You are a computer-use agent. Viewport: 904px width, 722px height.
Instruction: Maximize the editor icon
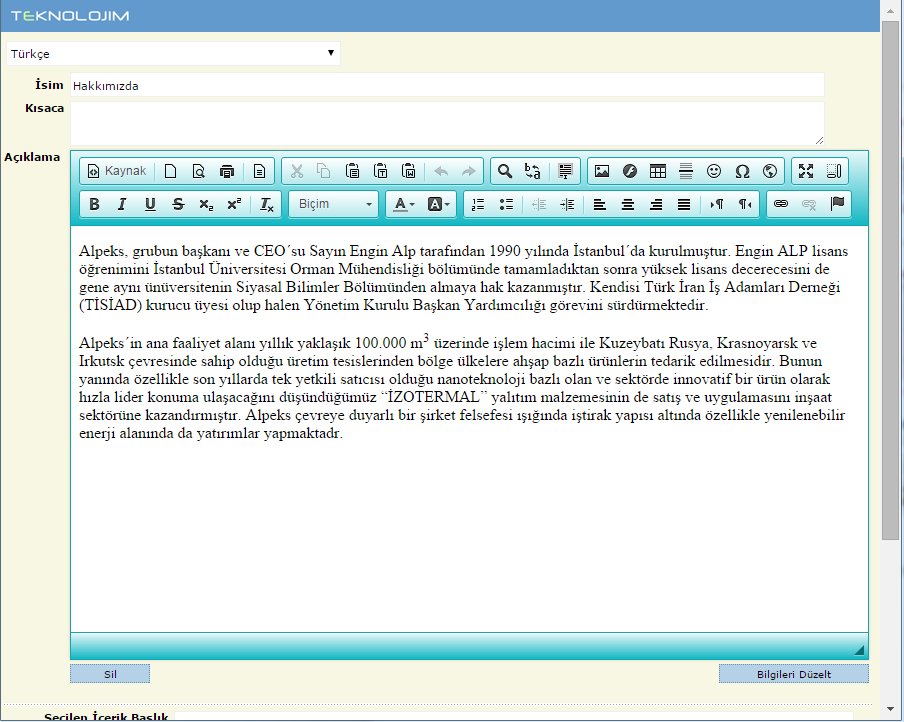(806, 171)
